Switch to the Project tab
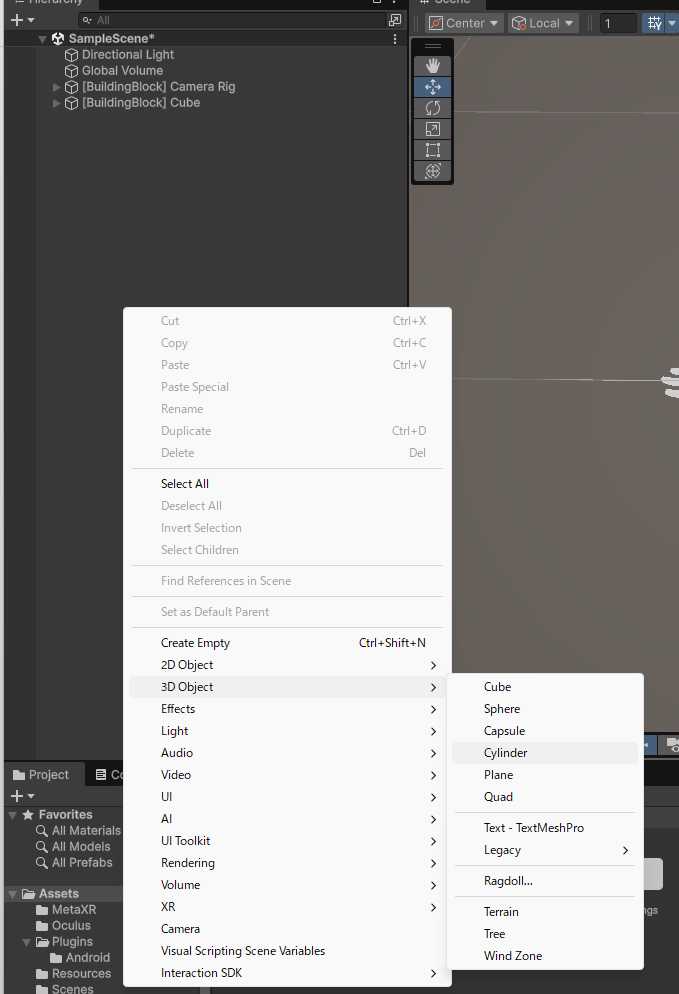The image size is (679, 994). (41, 775)
